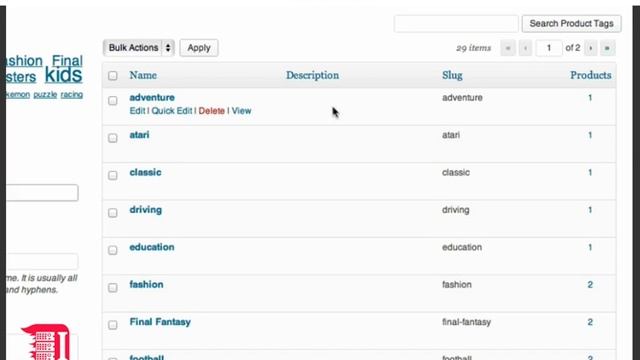640x360 pixels.
Task: Click product count 2 for Final Fantasy
Action: 590,322
